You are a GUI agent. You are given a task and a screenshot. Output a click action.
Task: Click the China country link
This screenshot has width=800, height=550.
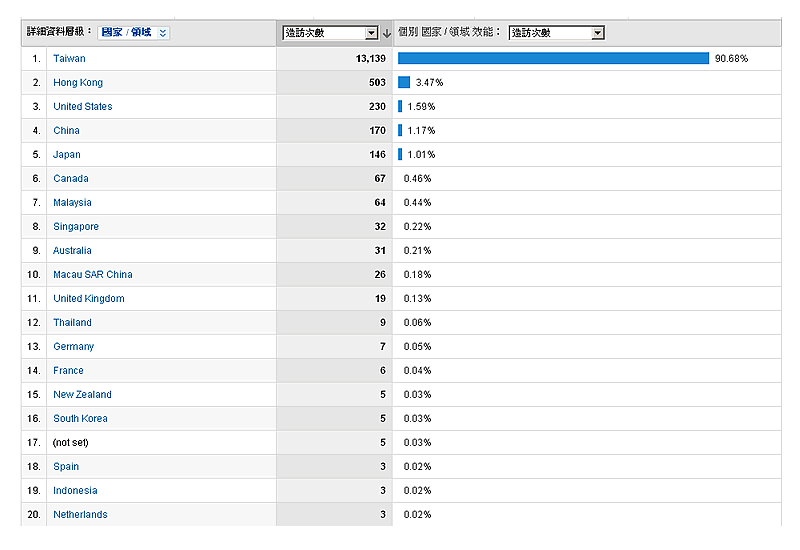point(66,131)
